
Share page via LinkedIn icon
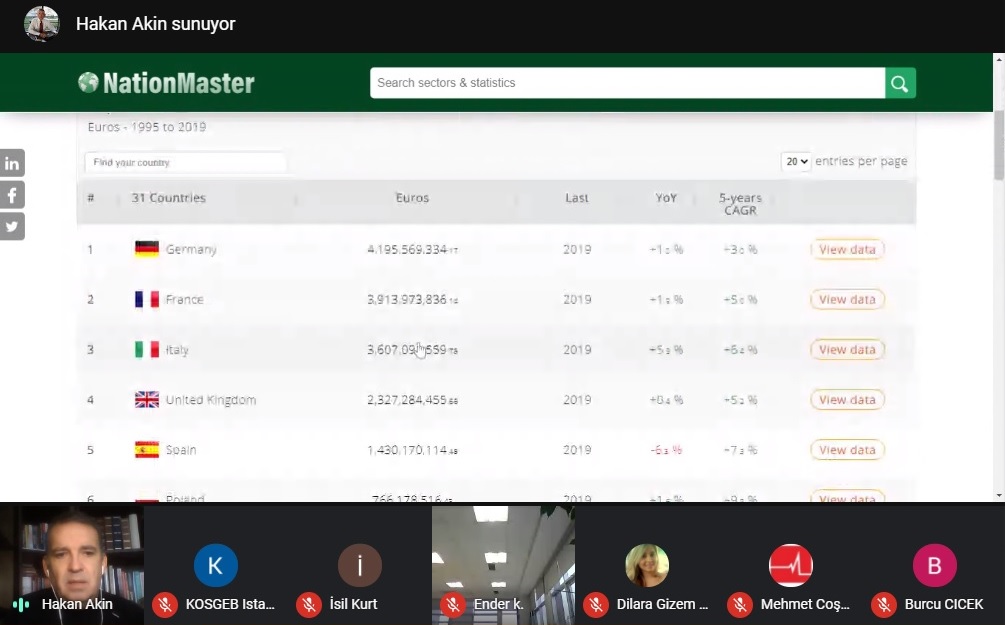[12, 163]
